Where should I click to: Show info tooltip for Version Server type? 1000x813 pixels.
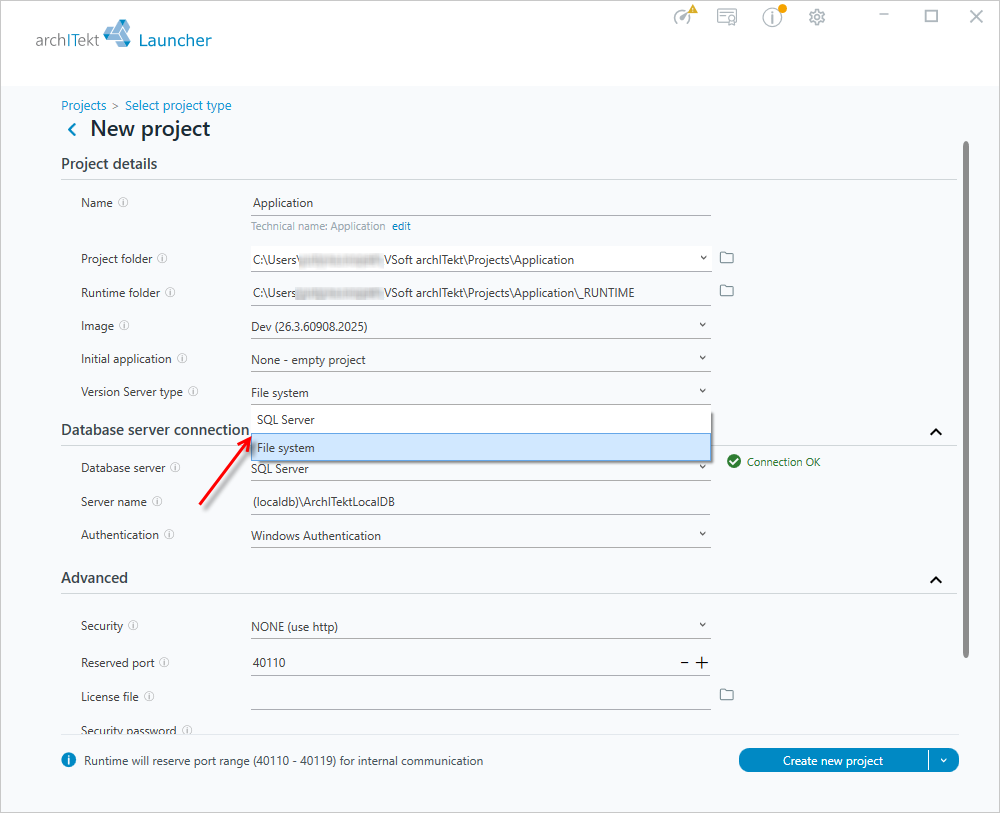193,392
